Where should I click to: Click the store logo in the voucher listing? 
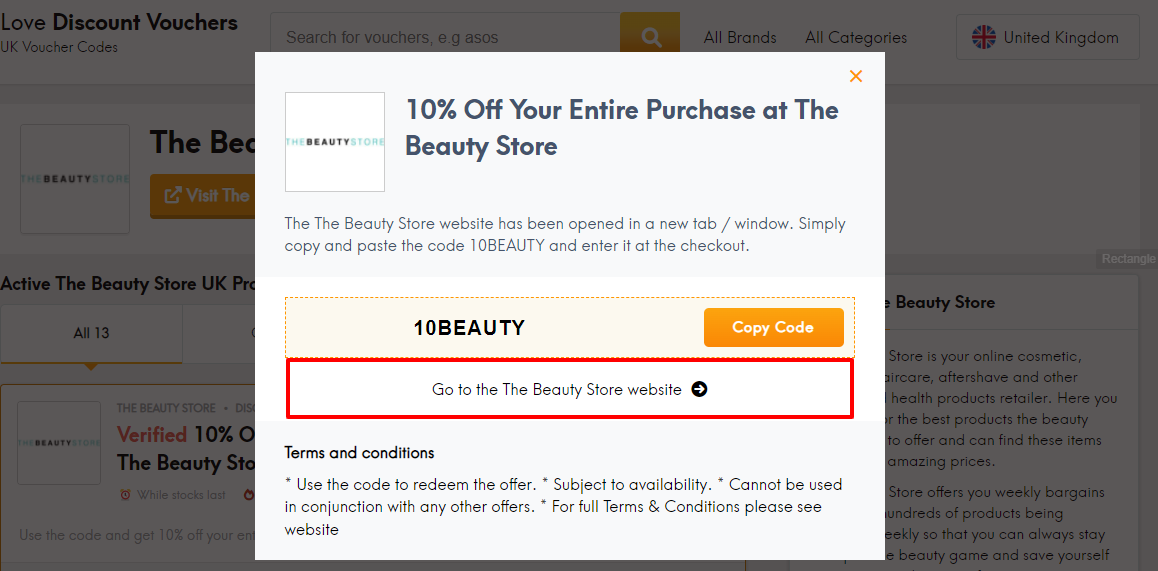coord(59,443)
